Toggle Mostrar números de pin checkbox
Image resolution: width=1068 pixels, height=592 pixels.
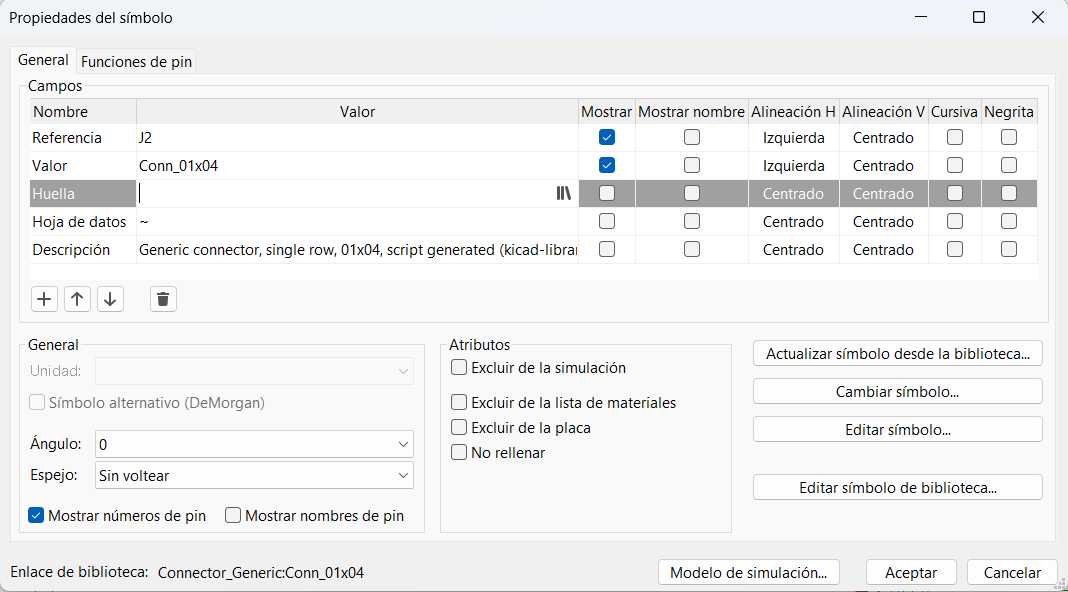(37, 516)
